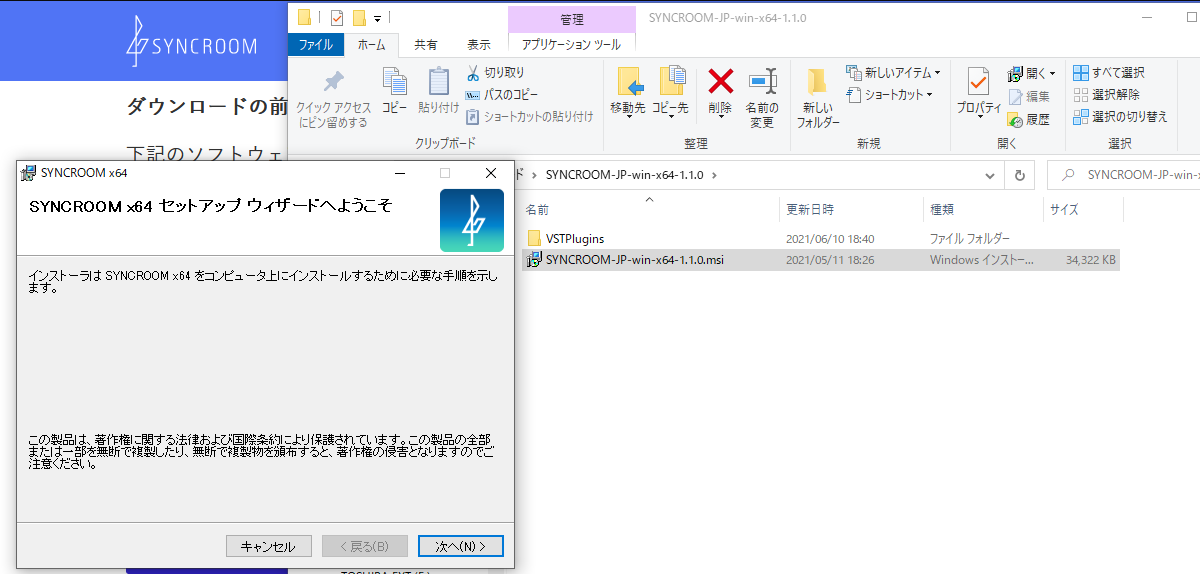Open the Application Tools (アプリケーション ツール) tab
This screenshot has height=574, width=1200.
point(571,45)
